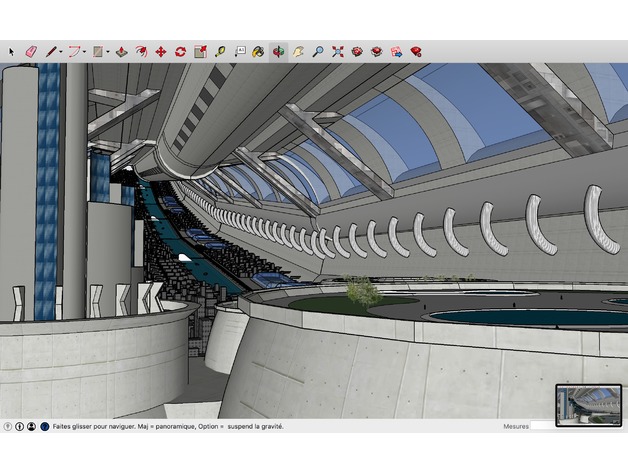This screenshot has width=628, height=472.
Task: Choose the Offset tool
Action: click(141, 52)
